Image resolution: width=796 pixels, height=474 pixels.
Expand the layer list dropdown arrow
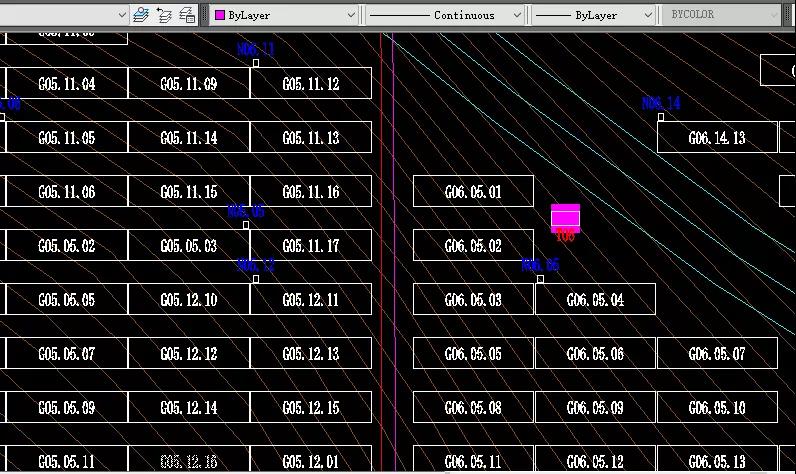pyautogui.click(x=123, y=15)
